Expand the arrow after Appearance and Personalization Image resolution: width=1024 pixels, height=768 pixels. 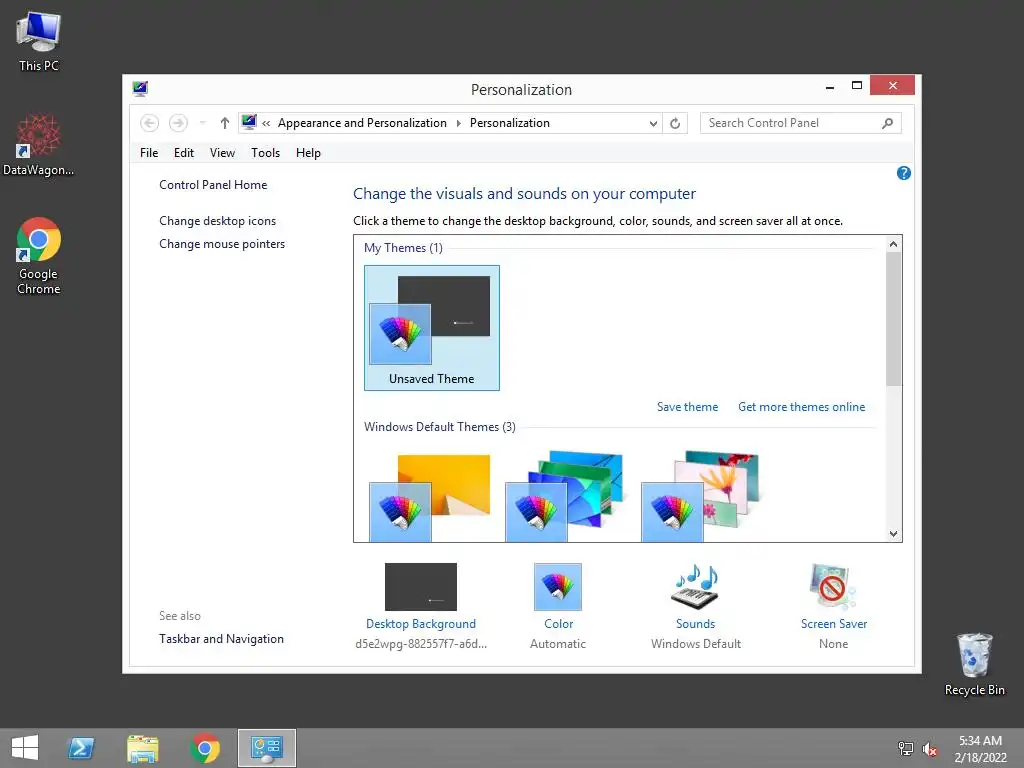coord(458,123)
